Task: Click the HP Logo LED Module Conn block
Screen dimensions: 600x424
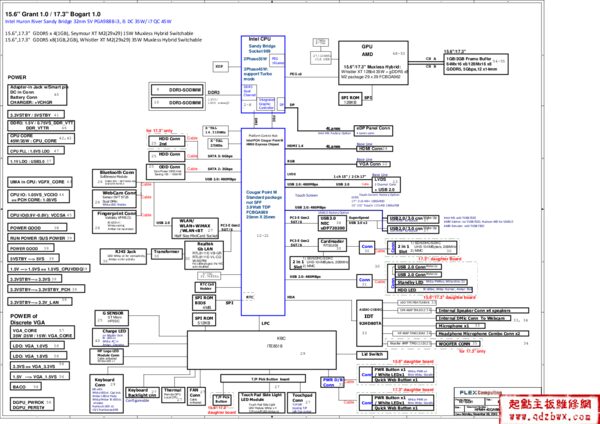Action: tap(107, 356)
